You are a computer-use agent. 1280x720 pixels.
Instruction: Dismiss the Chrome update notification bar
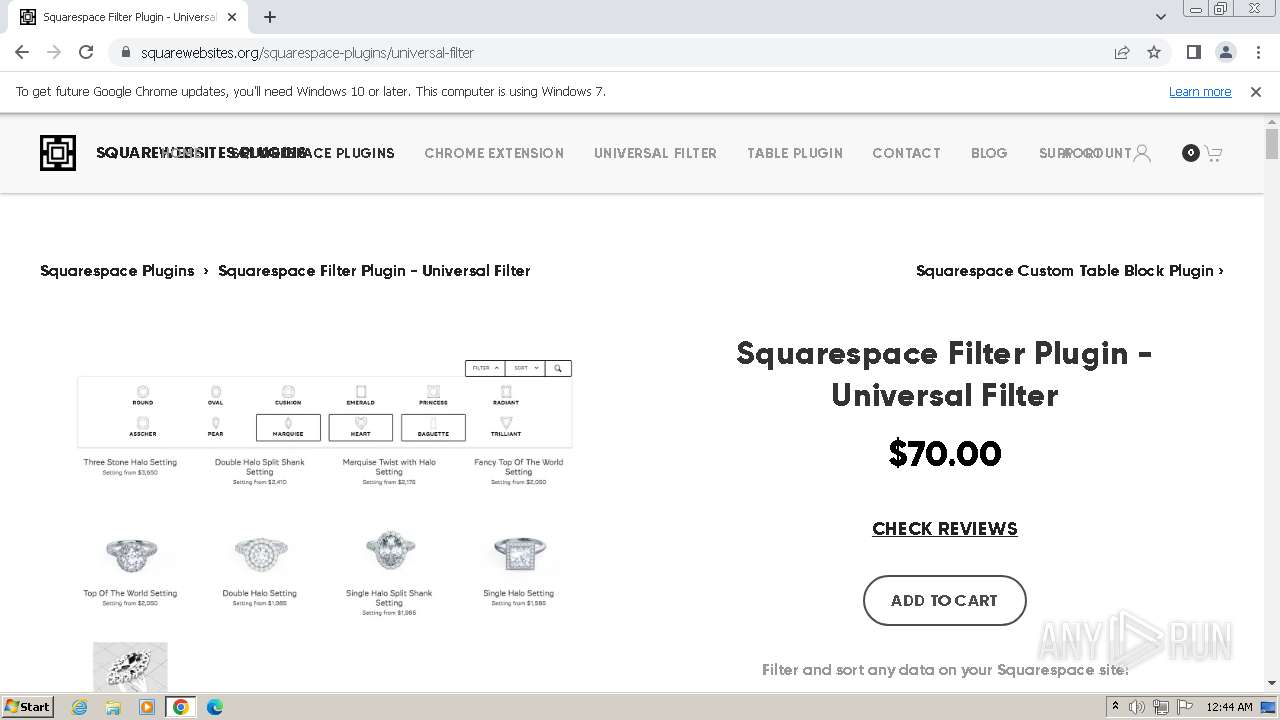(1256, 91)
